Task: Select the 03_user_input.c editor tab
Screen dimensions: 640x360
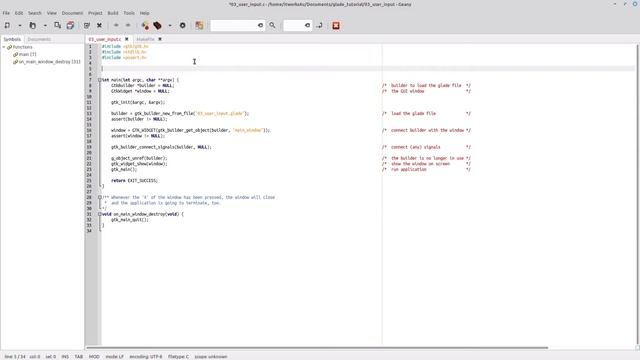Action: 105,39
